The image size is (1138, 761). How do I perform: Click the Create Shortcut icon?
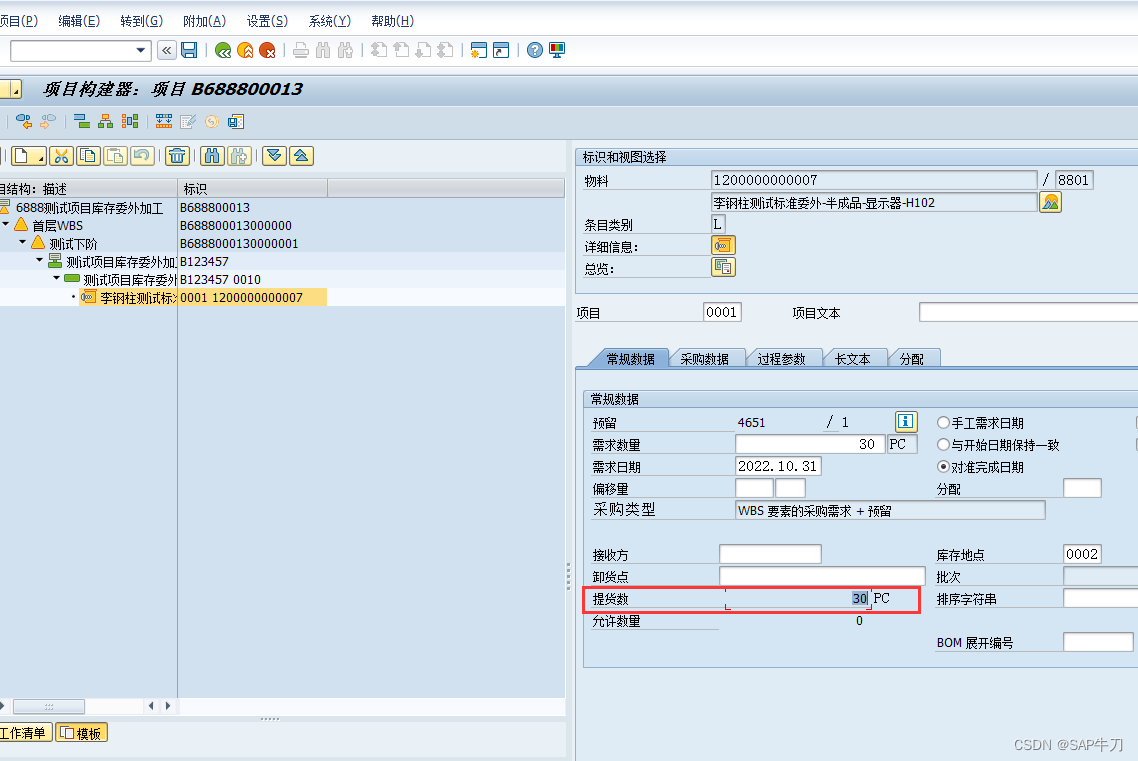pyautogui.click(x=501, y=50)
